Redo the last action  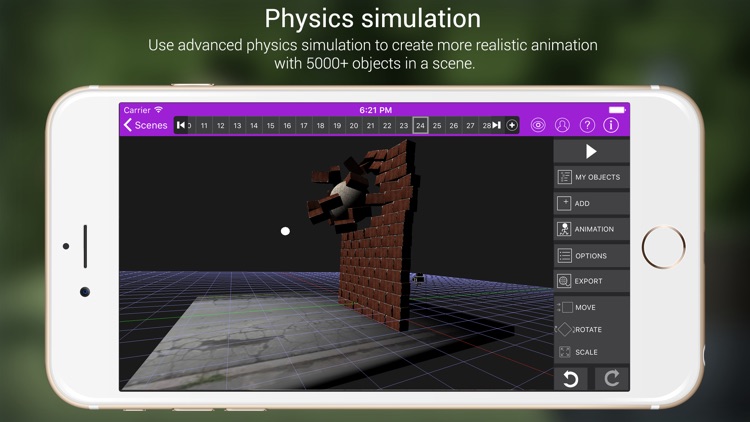pos(612,378)
